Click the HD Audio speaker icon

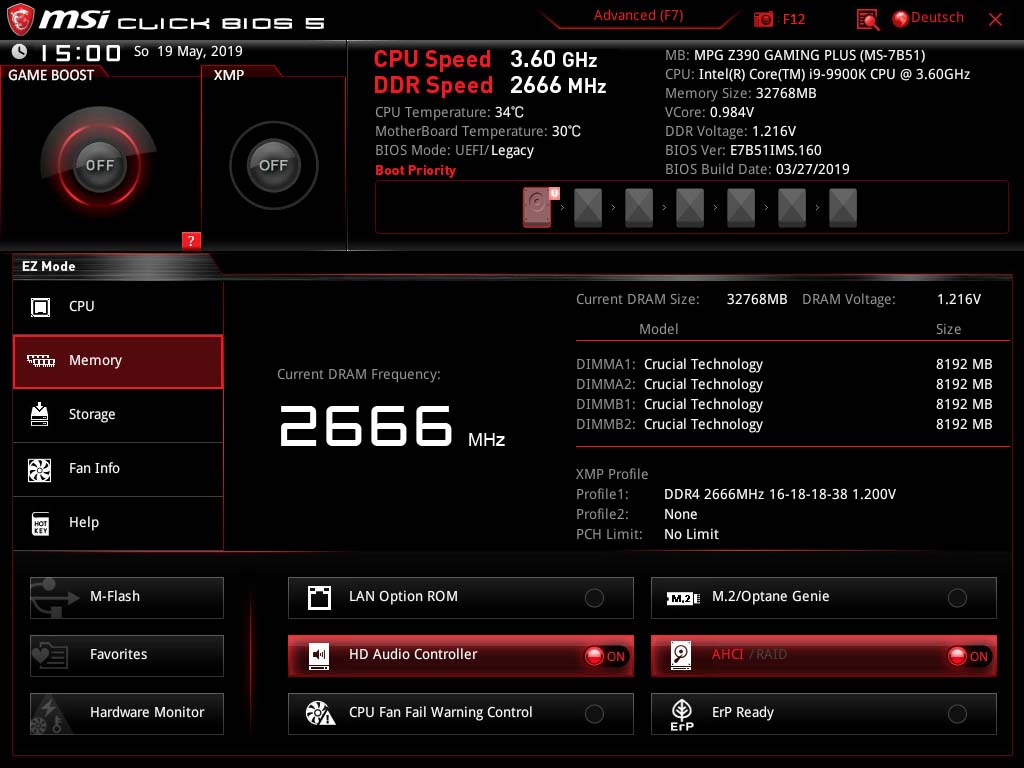(319, 656)
